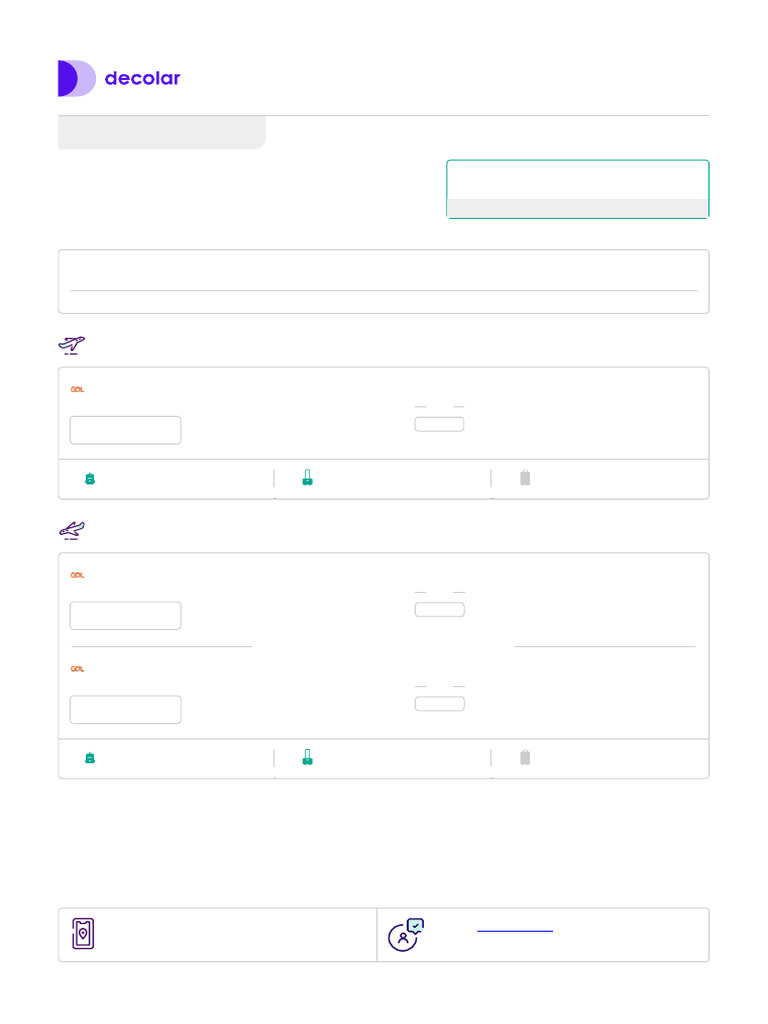Click the phone with map pin icon
This screenshot has height=1024, width=768.
(x=83, y=934)
